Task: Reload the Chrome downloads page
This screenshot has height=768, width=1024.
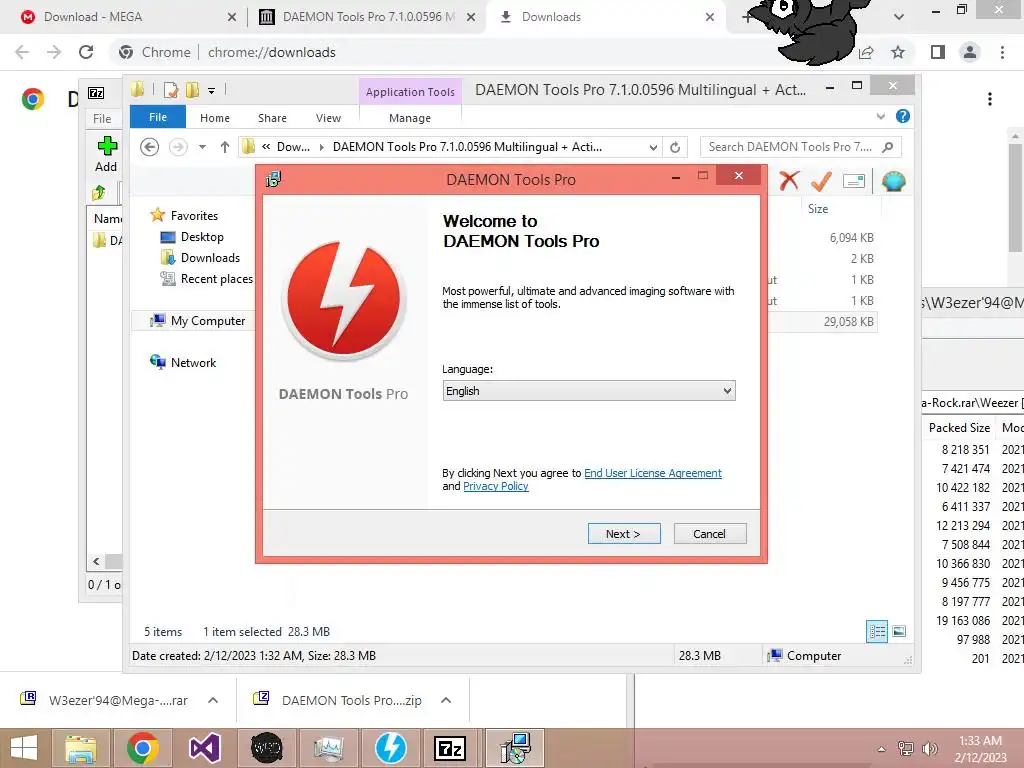Action: (86, 52)
